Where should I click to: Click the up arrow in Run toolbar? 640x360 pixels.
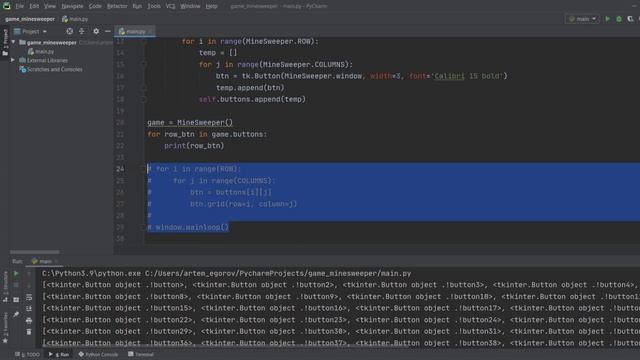click(x=29, y=273)
